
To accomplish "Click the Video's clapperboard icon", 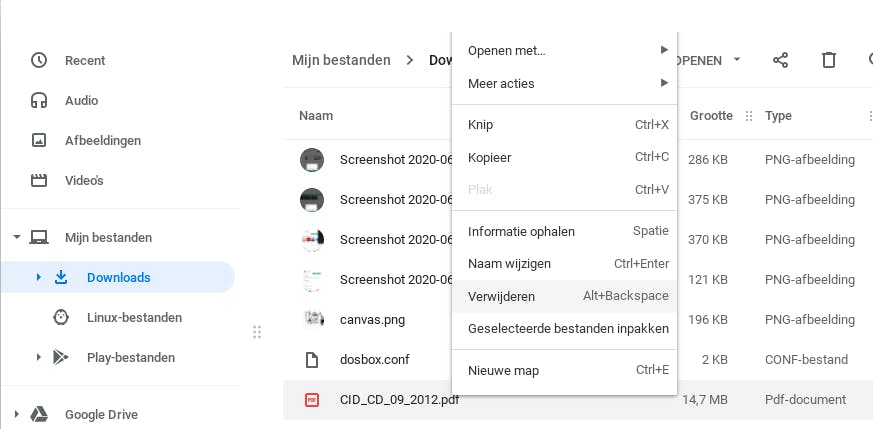I will [x=40, y=181].
